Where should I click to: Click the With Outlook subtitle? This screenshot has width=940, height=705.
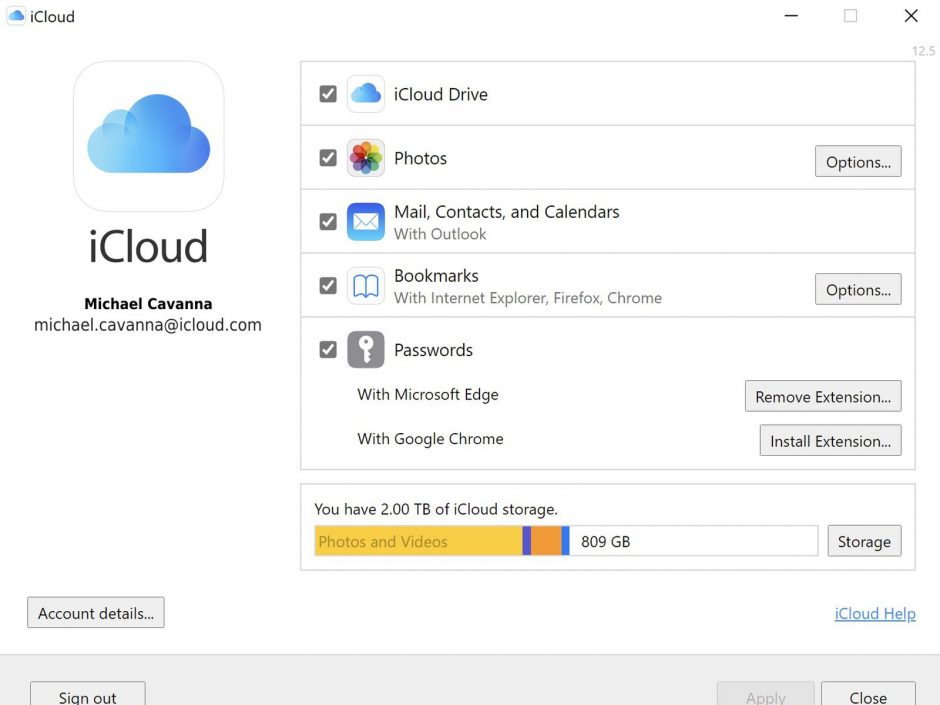point(440,234)
